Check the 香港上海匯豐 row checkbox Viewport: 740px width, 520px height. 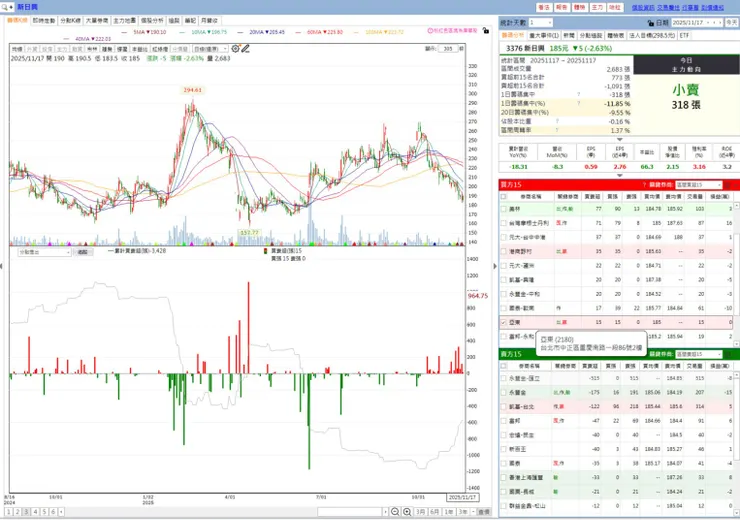pos(503,478)
